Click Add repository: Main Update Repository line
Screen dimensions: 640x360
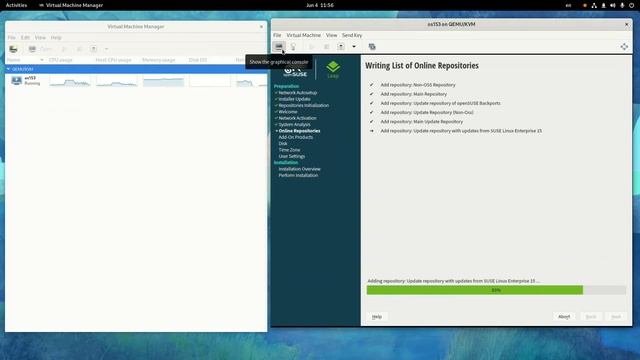pyautogui.click(x=422, y=122)
